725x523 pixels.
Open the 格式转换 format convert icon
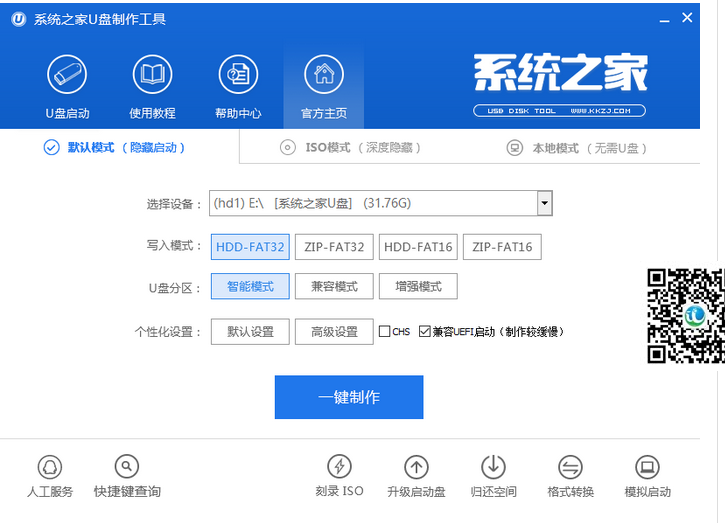pos(570,467)
